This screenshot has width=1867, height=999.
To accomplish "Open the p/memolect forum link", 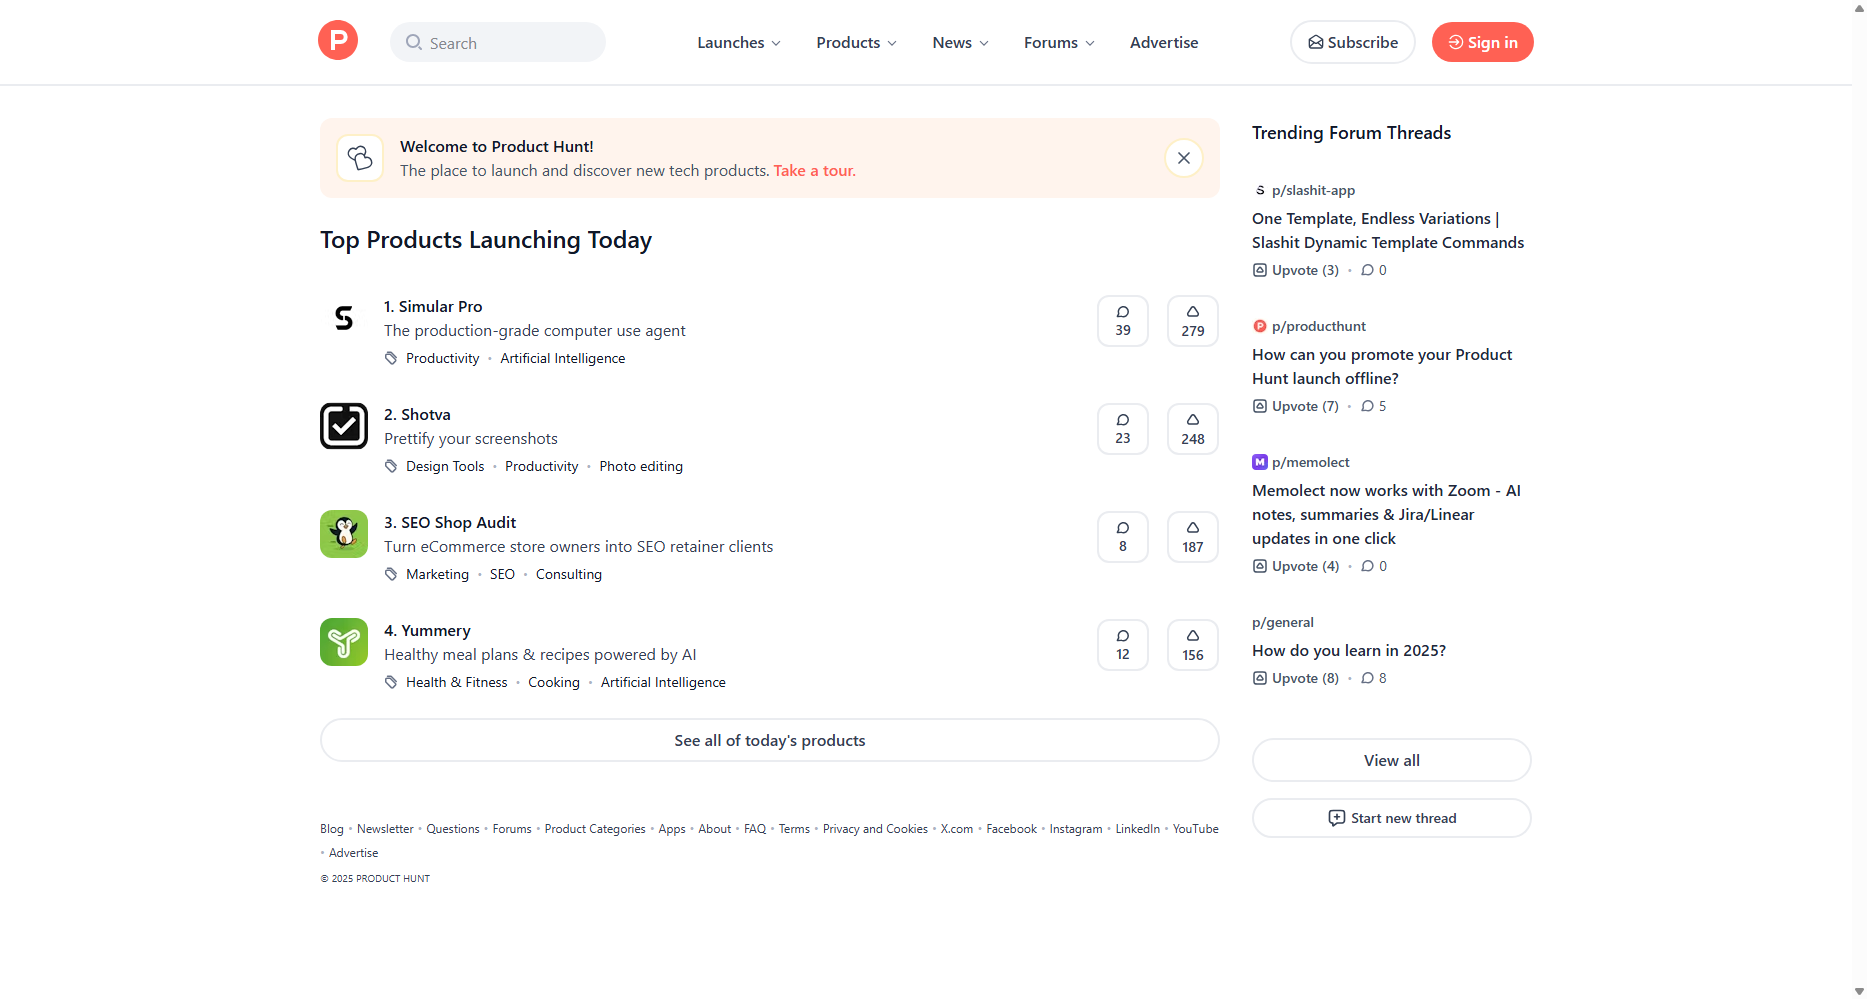I will (1310, 462).
